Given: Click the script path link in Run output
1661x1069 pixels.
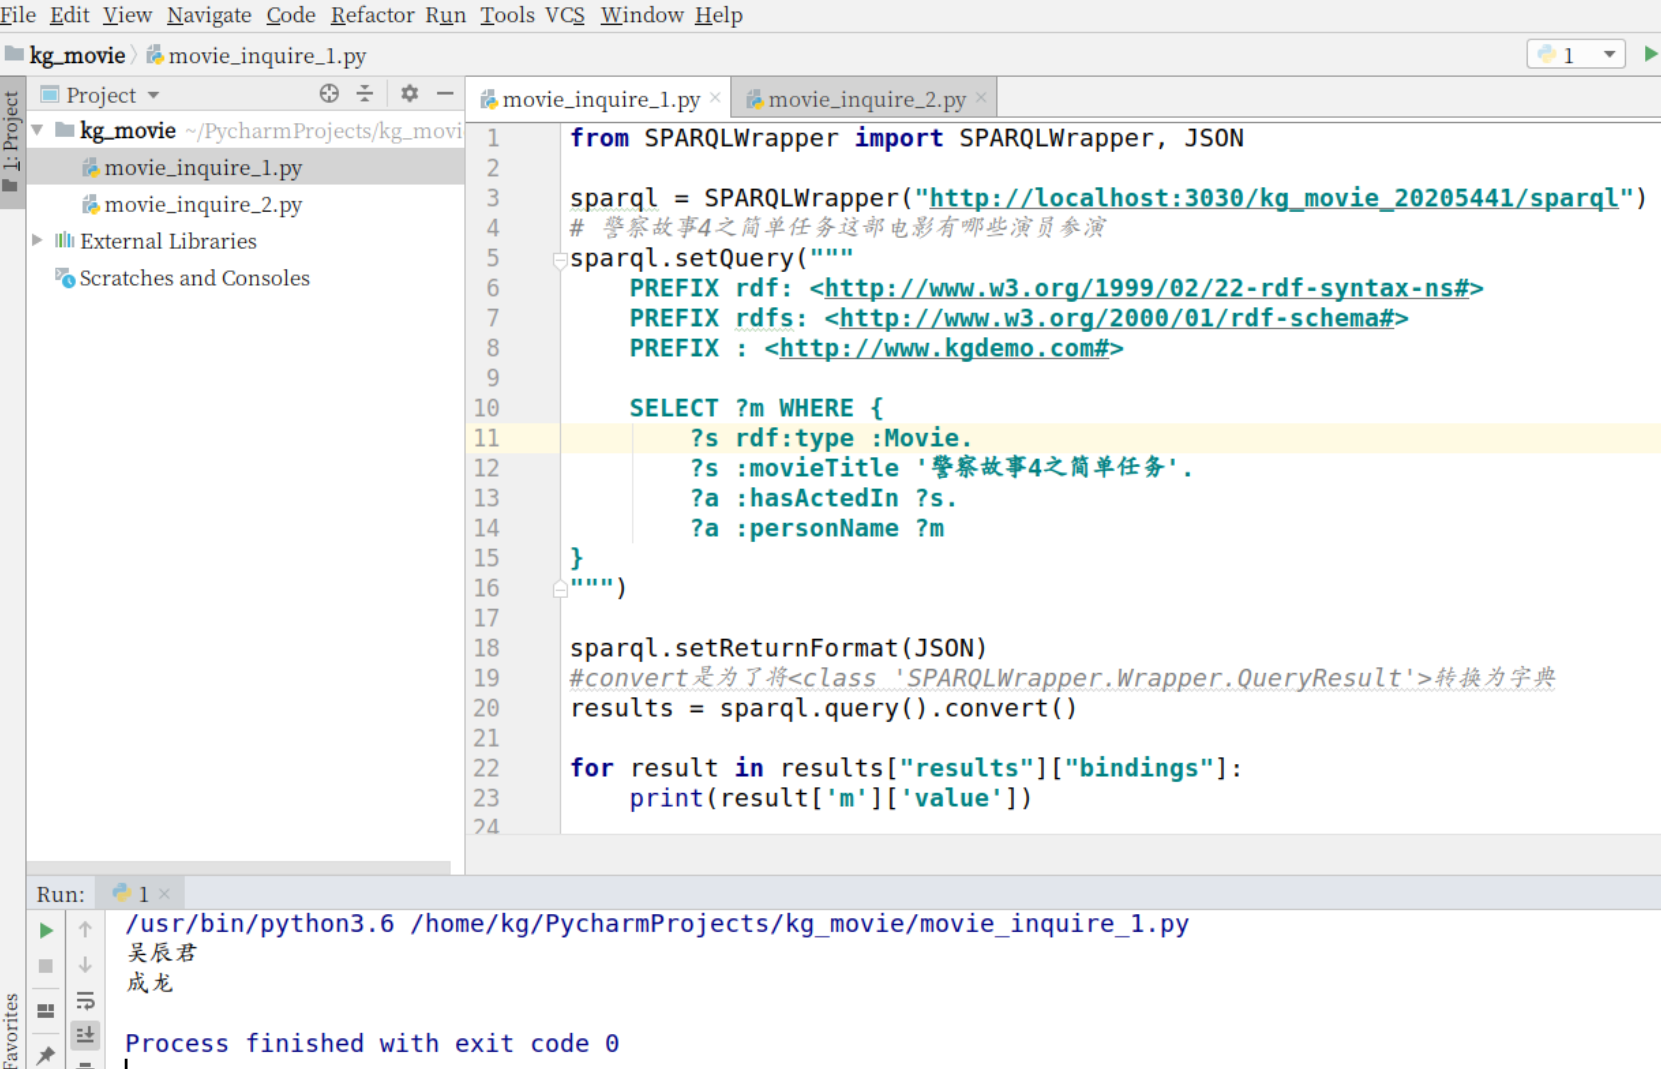Looking at the screenshot, I should (800, 924).
